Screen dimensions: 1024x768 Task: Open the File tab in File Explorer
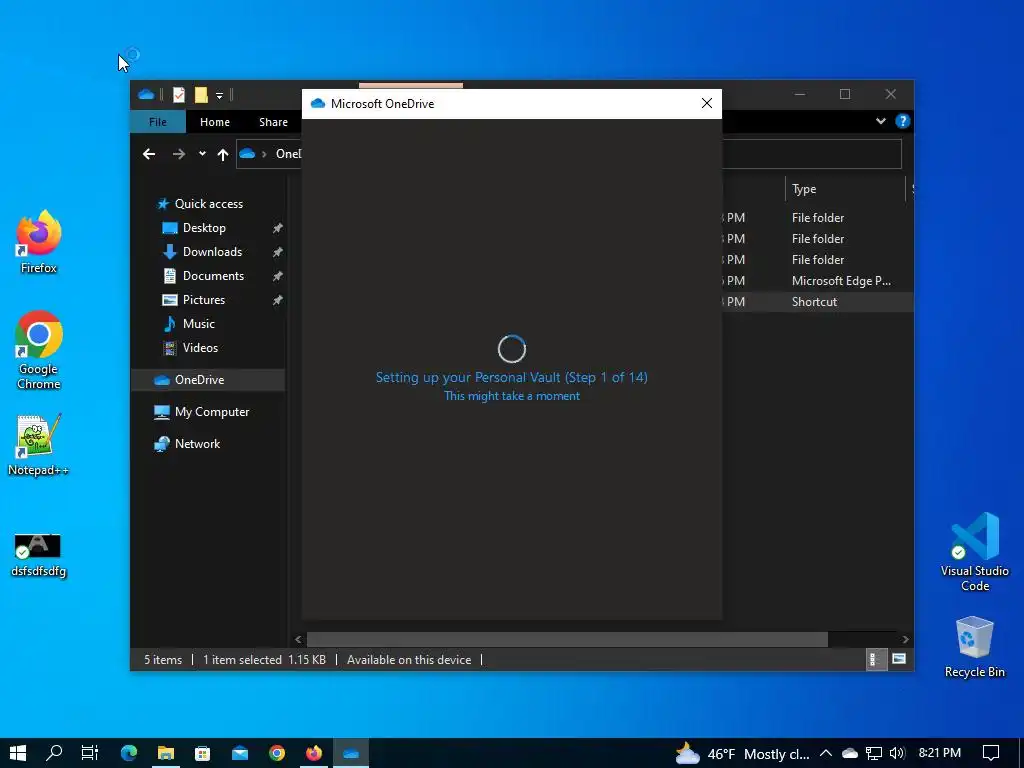157,121
